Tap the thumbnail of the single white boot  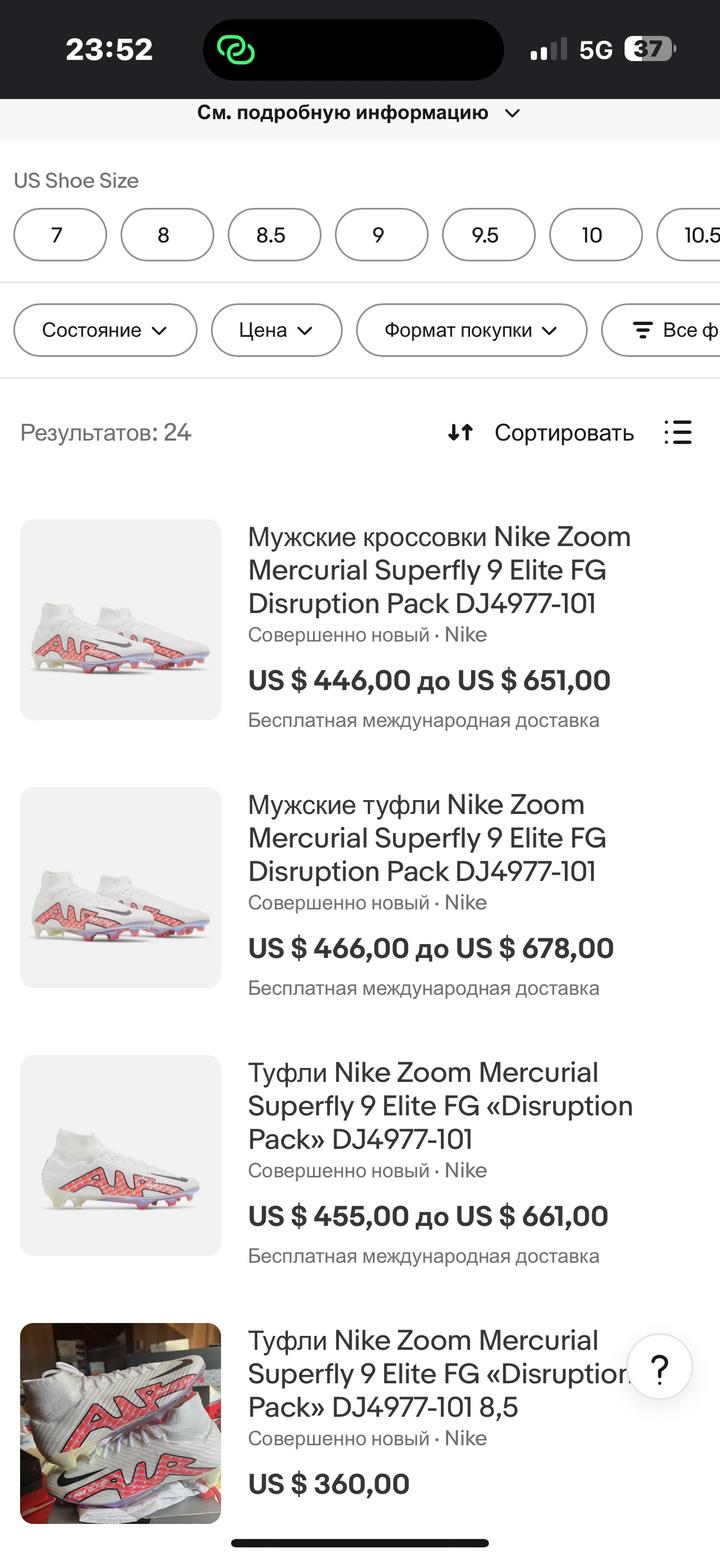[x=120, y=1155]
